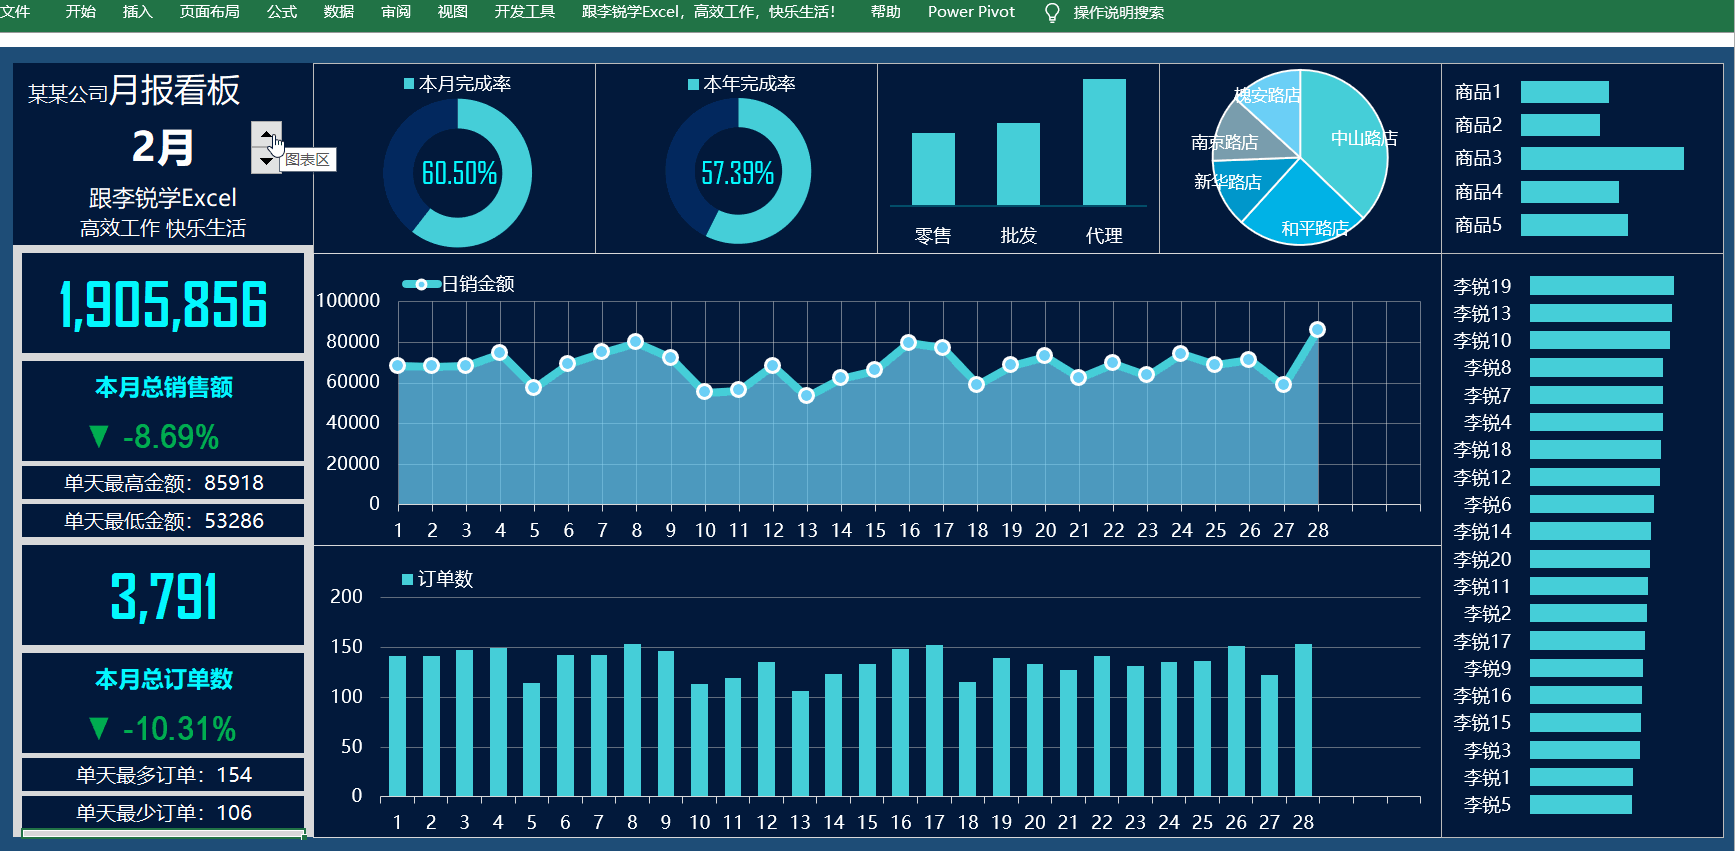Click the lightbulb Tell Me icon
The width and height of the screenshot is (1735, 851).
click(x=1051, y=12)
